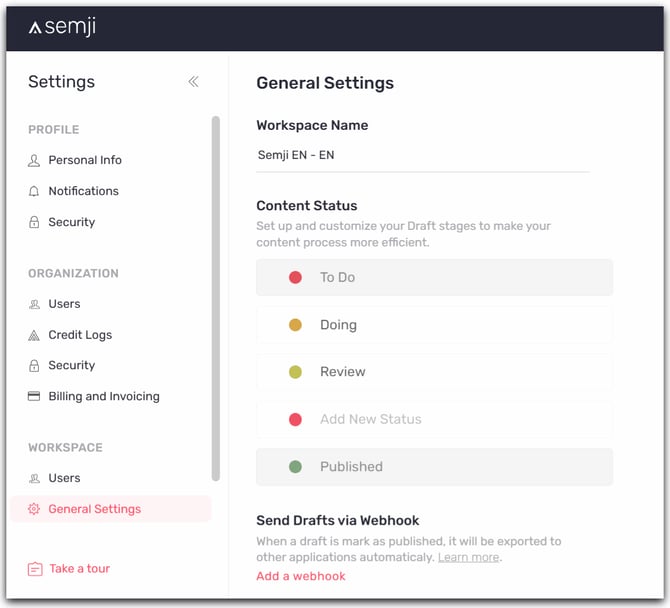The width and height of the screenshot is (670, 608).
Task: Open the Learn more link
Action: pos(468,557)
